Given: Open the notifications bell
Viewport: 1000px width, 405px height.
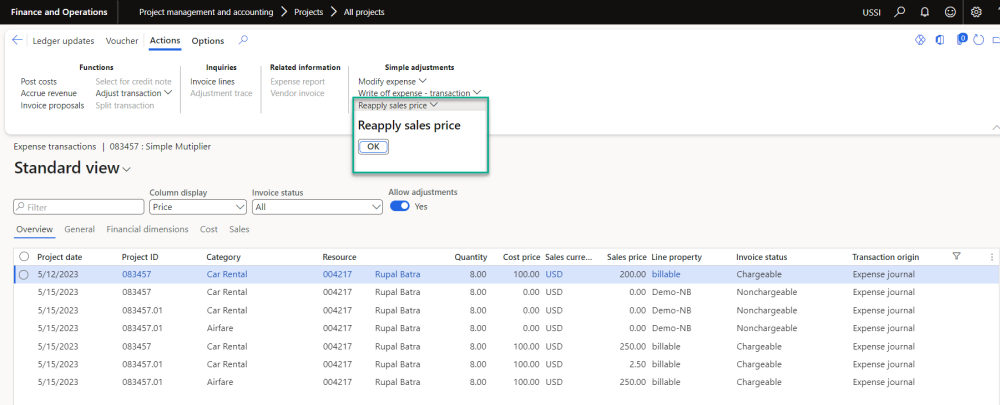Looking at the screenshot, I should 925,12.
